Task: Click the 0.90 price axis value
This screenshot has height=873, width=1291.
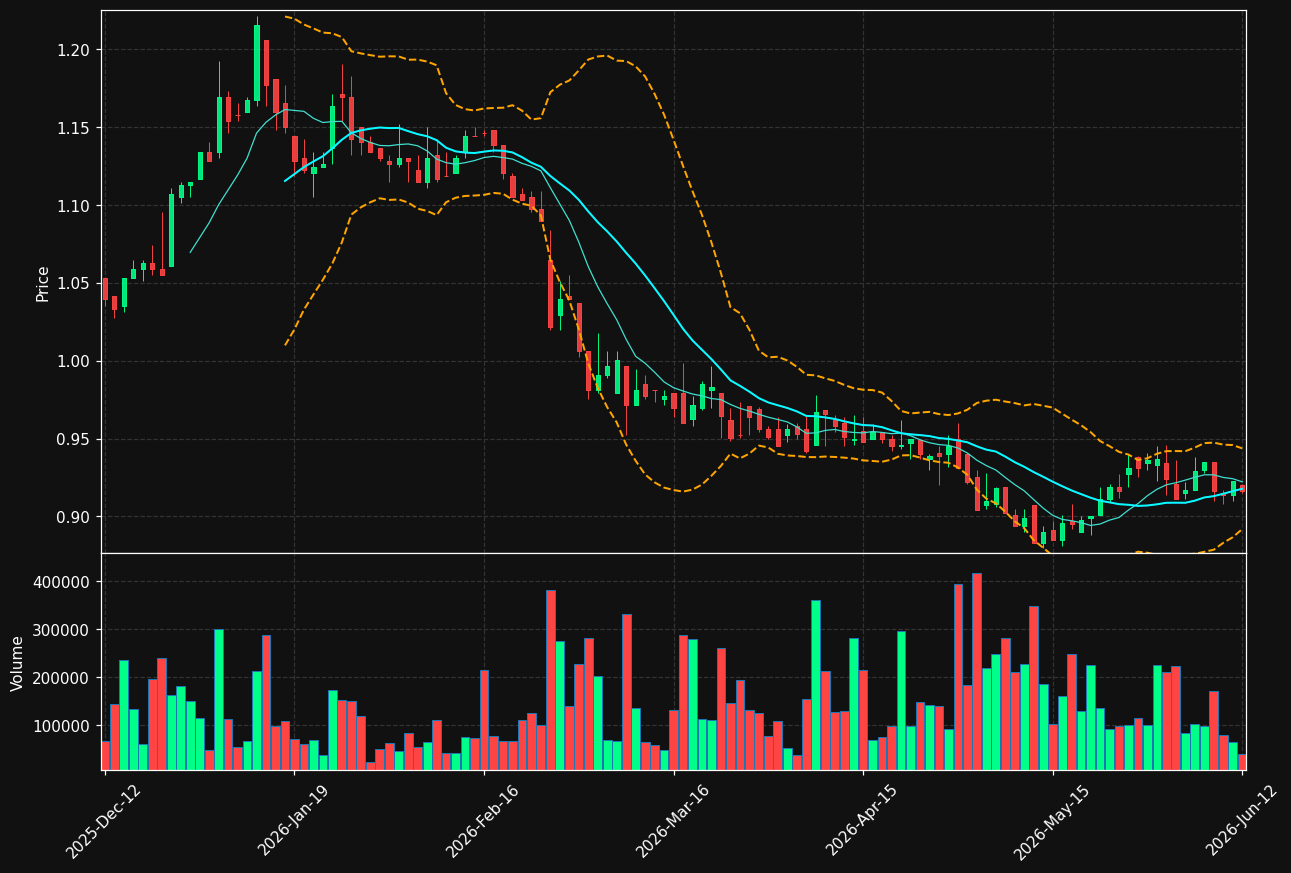Action: (74, 517)
